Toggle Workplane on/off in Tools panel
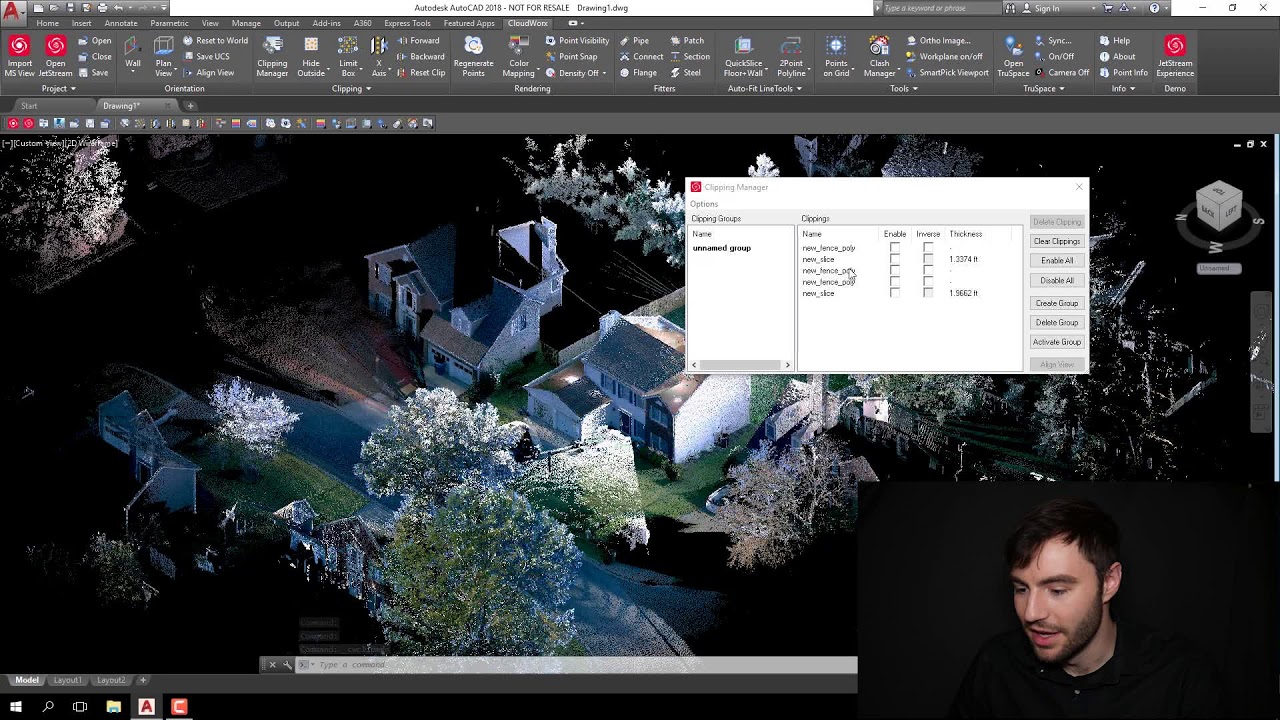Screen dimensions: 1280x720 (944, 57)
